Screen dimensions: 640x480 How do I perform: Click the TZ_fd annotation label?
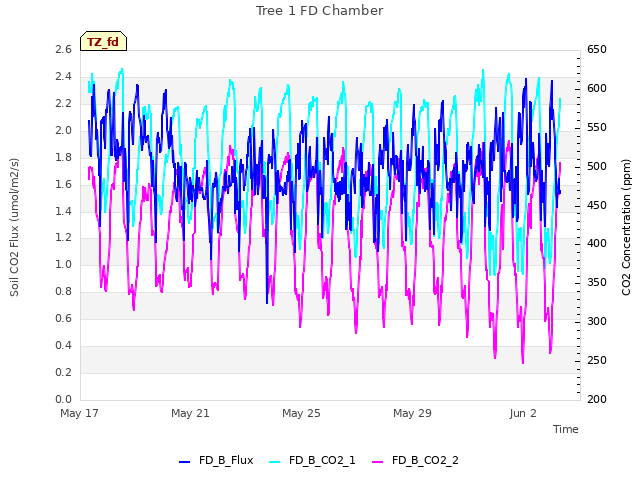(103, 41)
